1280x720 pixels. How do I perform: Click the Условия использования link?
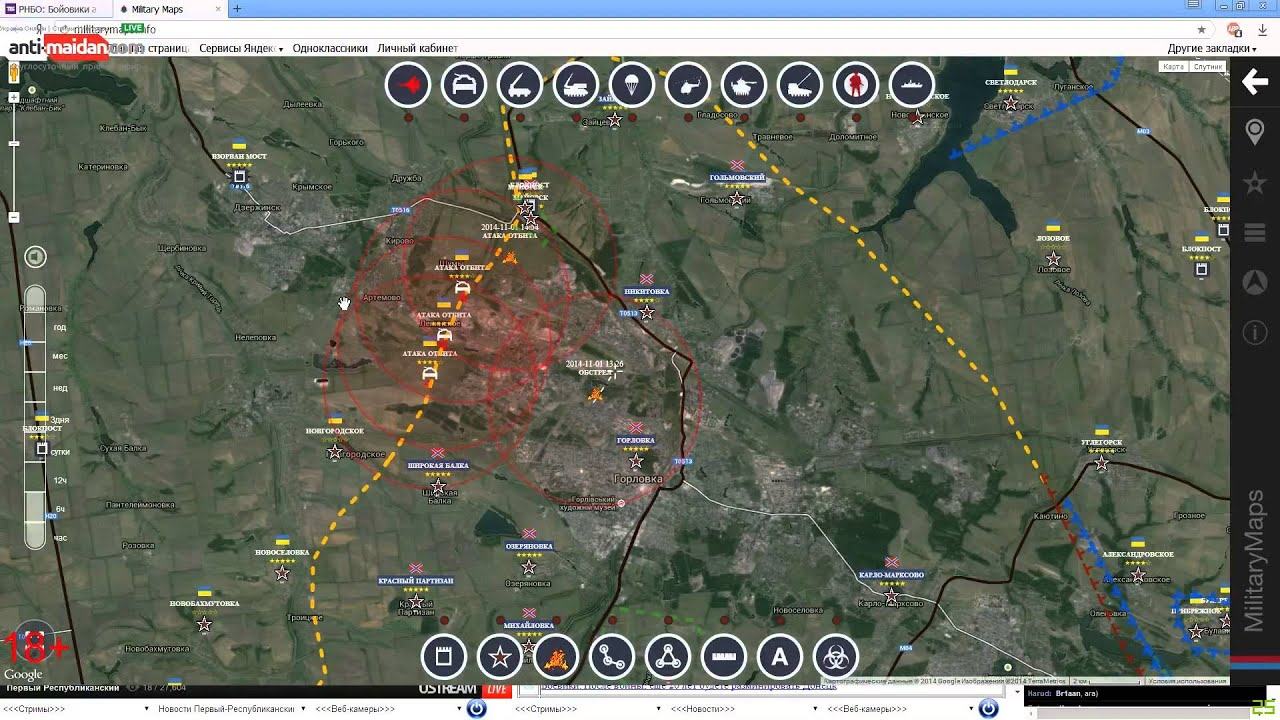click(1187, 681)
